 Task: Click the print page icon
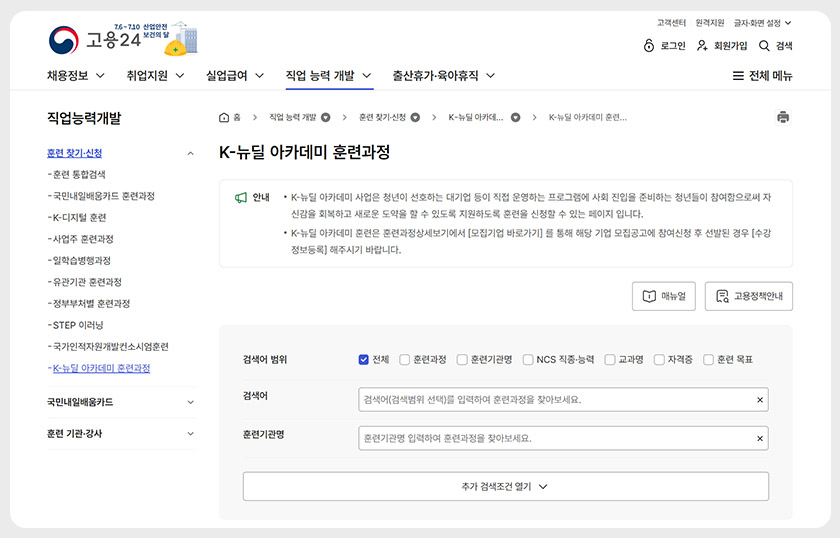point(783,117)
